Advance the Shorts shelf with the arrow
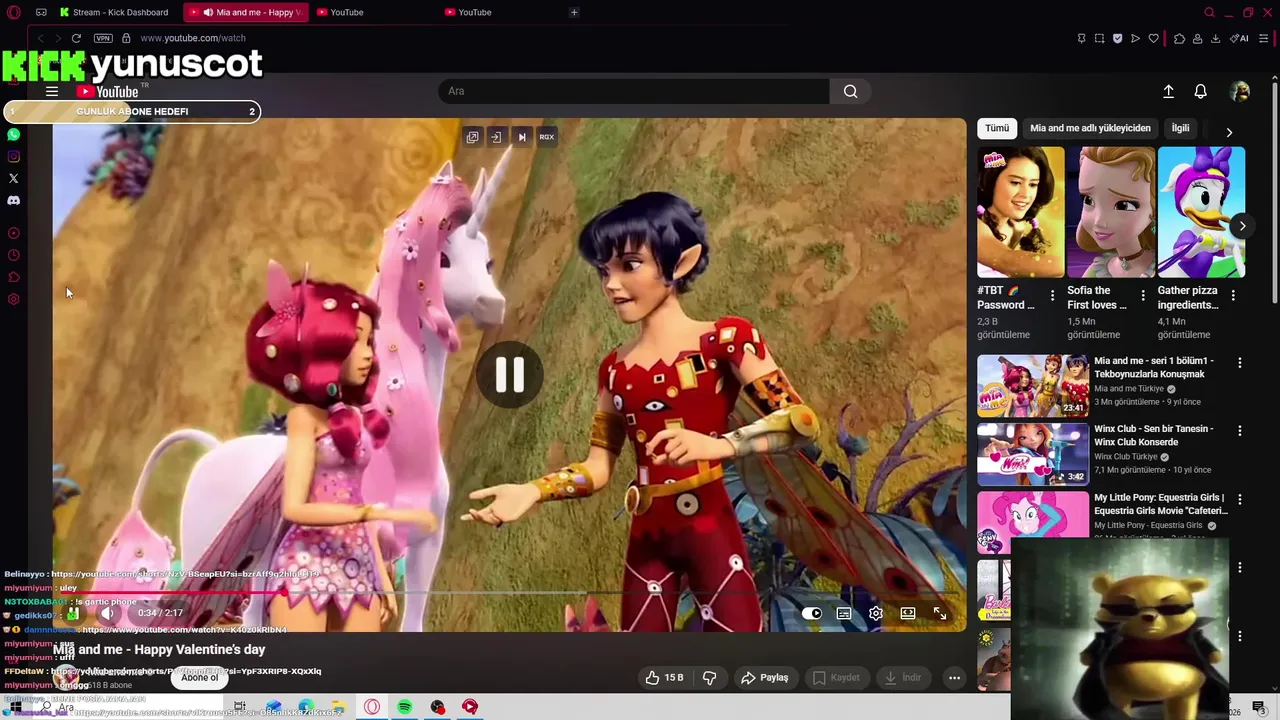Viewport: 1280px width, 720px height. [x=1242, y=226]
